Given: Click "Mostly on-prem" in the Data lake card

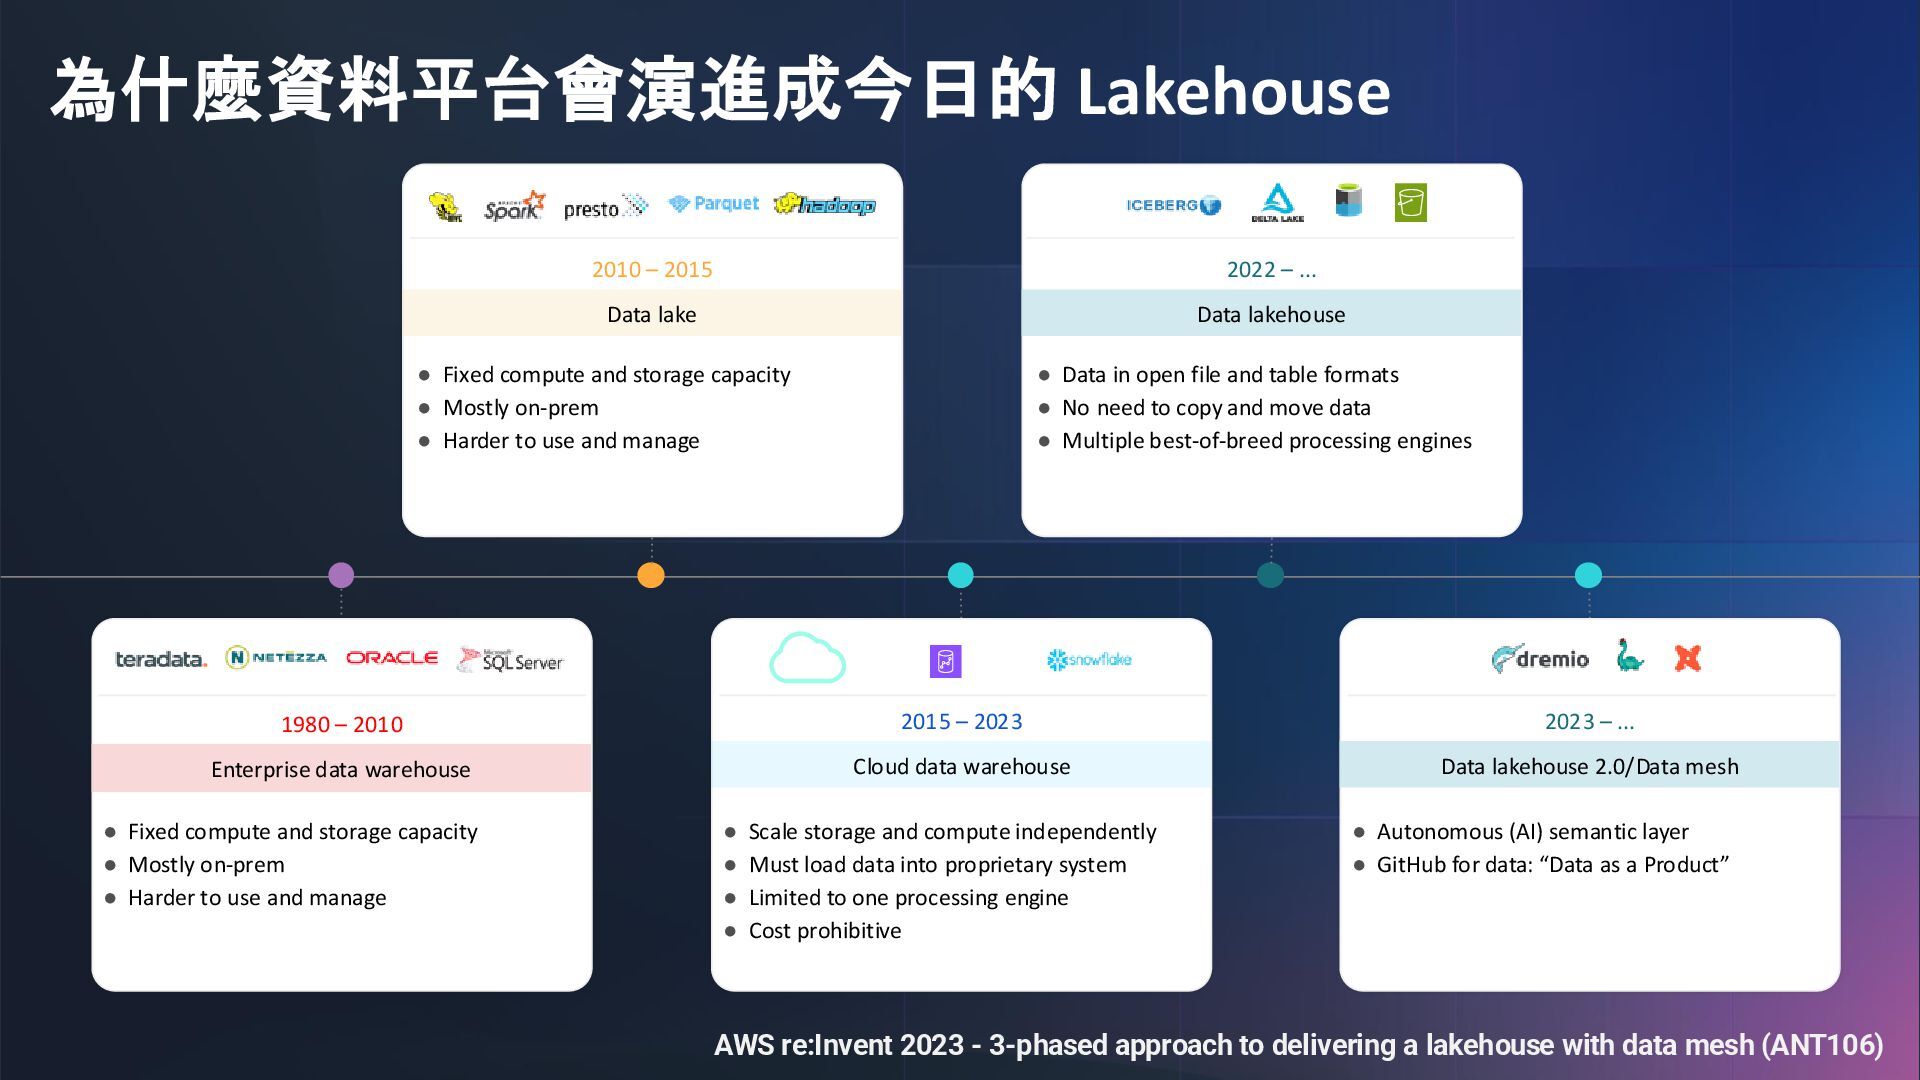Looking at the screenshot, I should click(521, 408).
